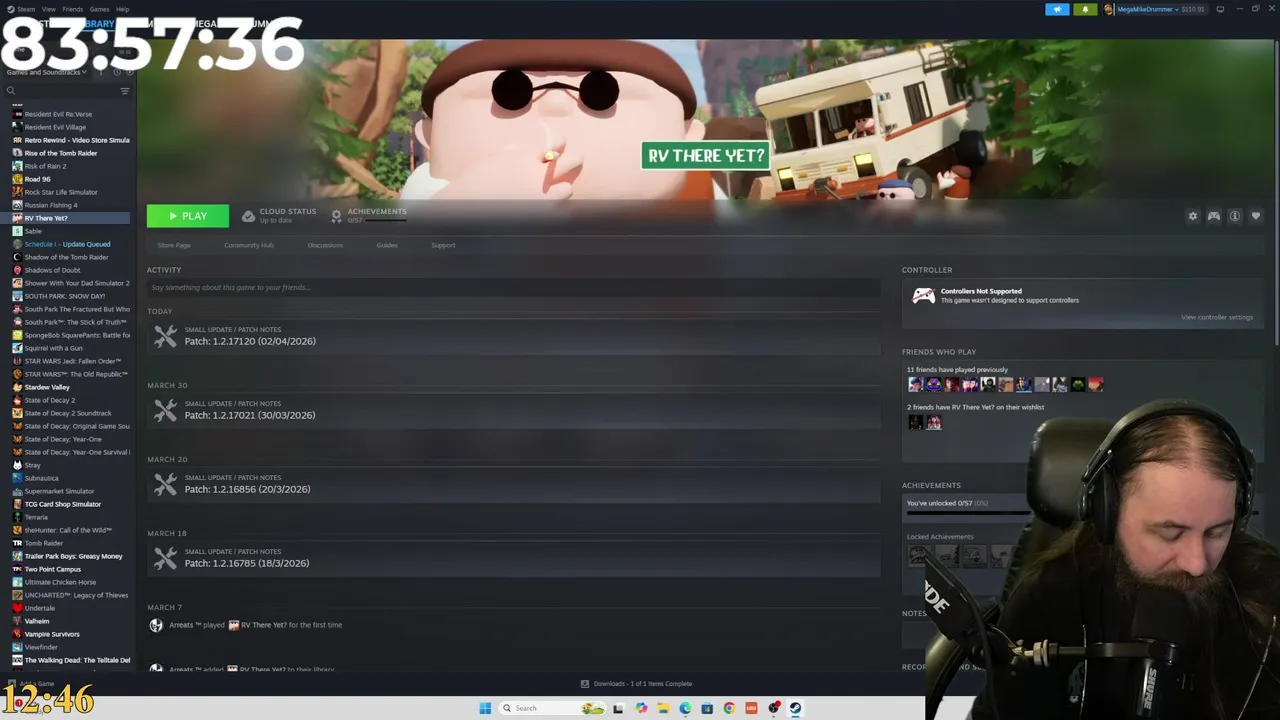Viewport: 1280px width, 720px height.
Task: Open Patch 1.2.17021 (30/03/2026) notes
Action: (x=513, y=411)
